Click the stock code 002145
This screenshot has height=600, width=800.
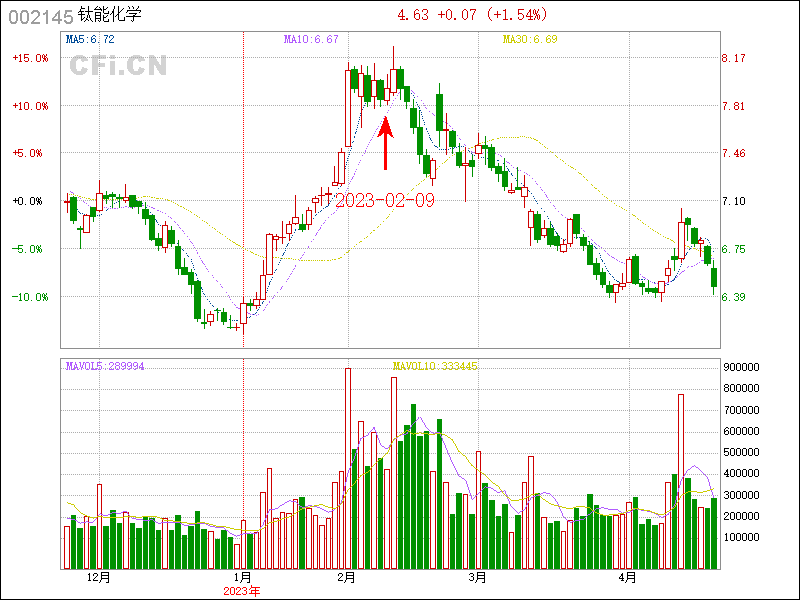[38, 16]
